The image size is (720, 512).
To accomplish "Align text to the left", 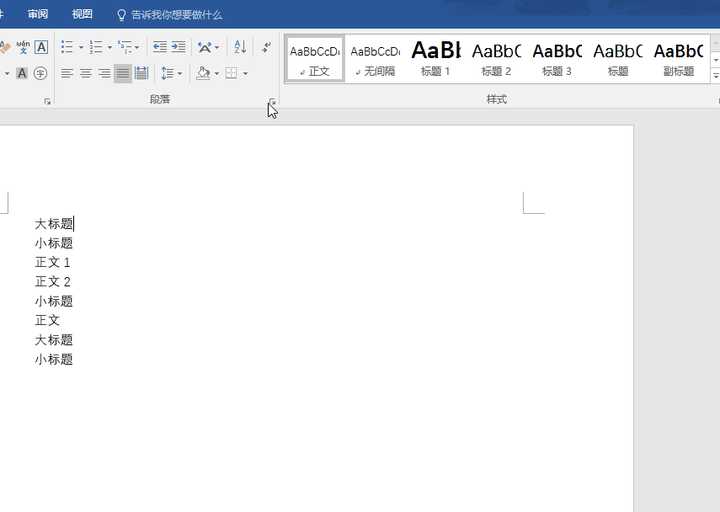I will pos(67,73).
